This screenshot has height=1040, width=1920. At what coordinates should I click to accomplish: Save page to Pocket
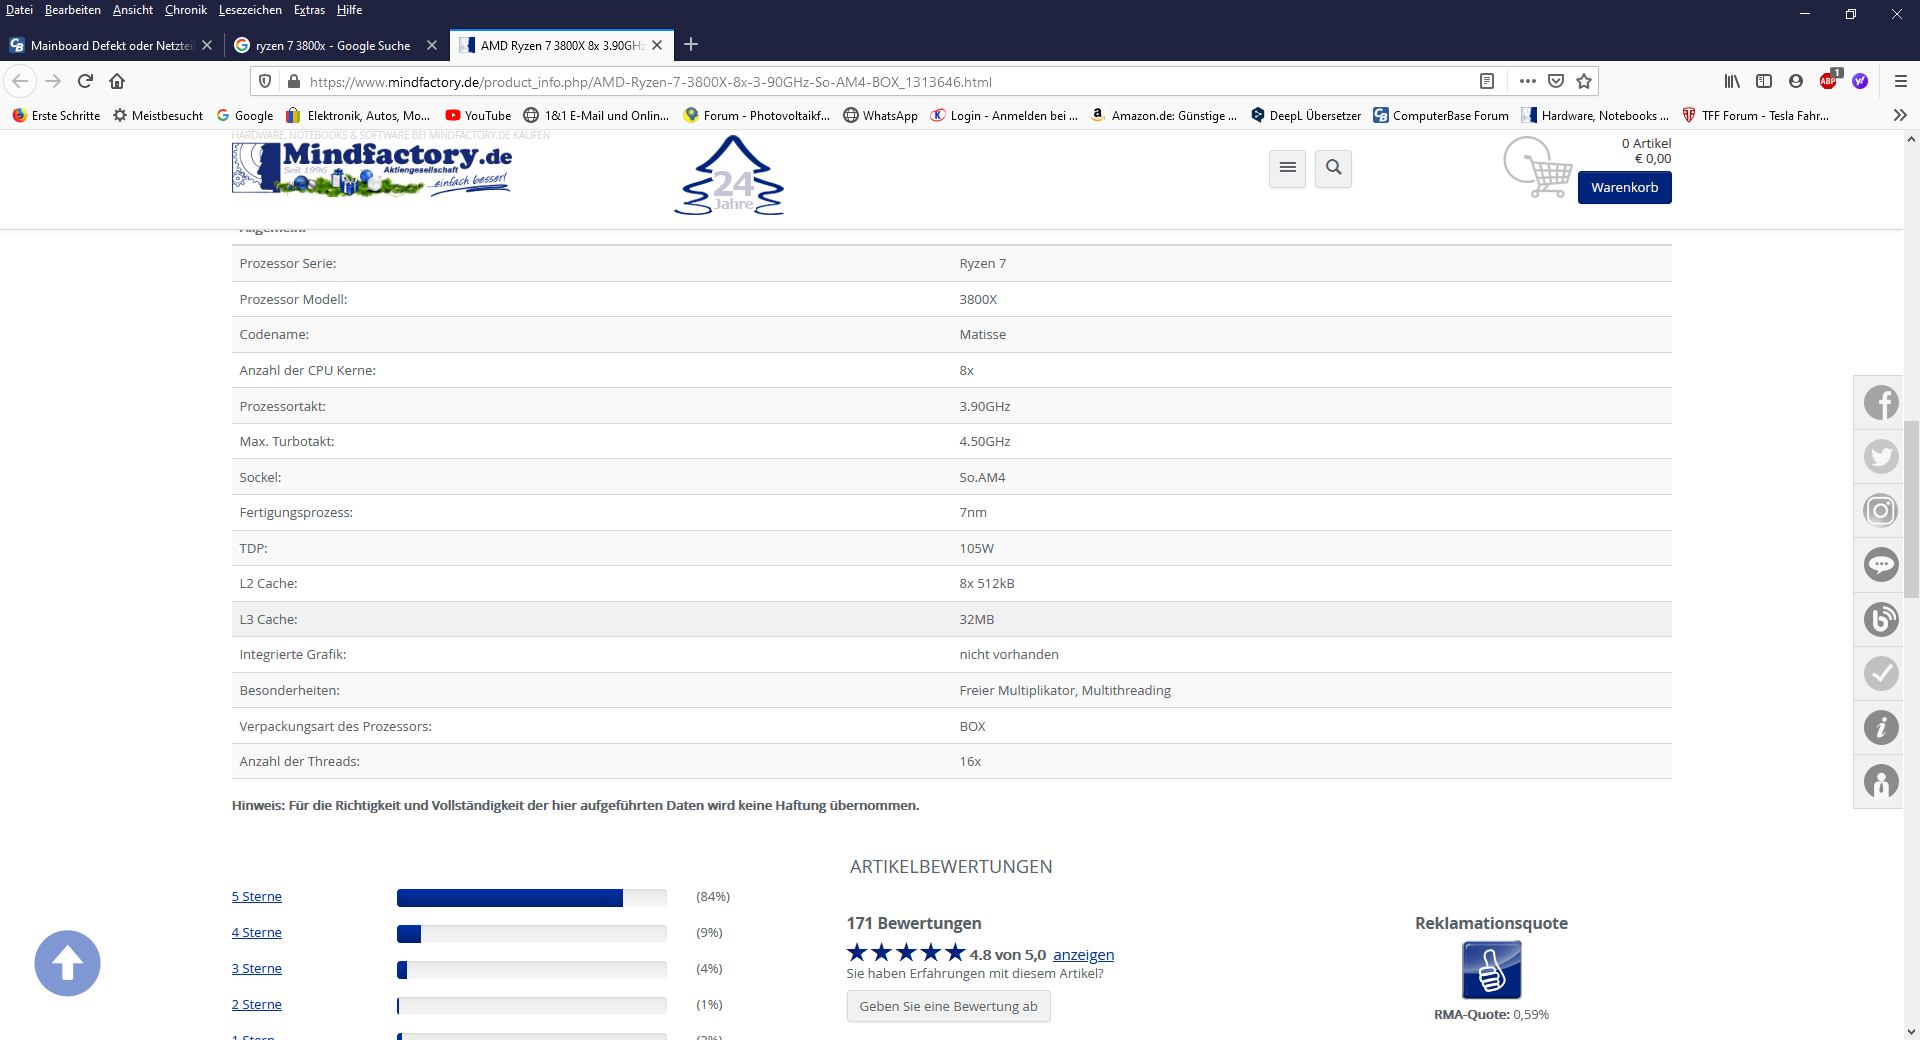point(1556,81)
